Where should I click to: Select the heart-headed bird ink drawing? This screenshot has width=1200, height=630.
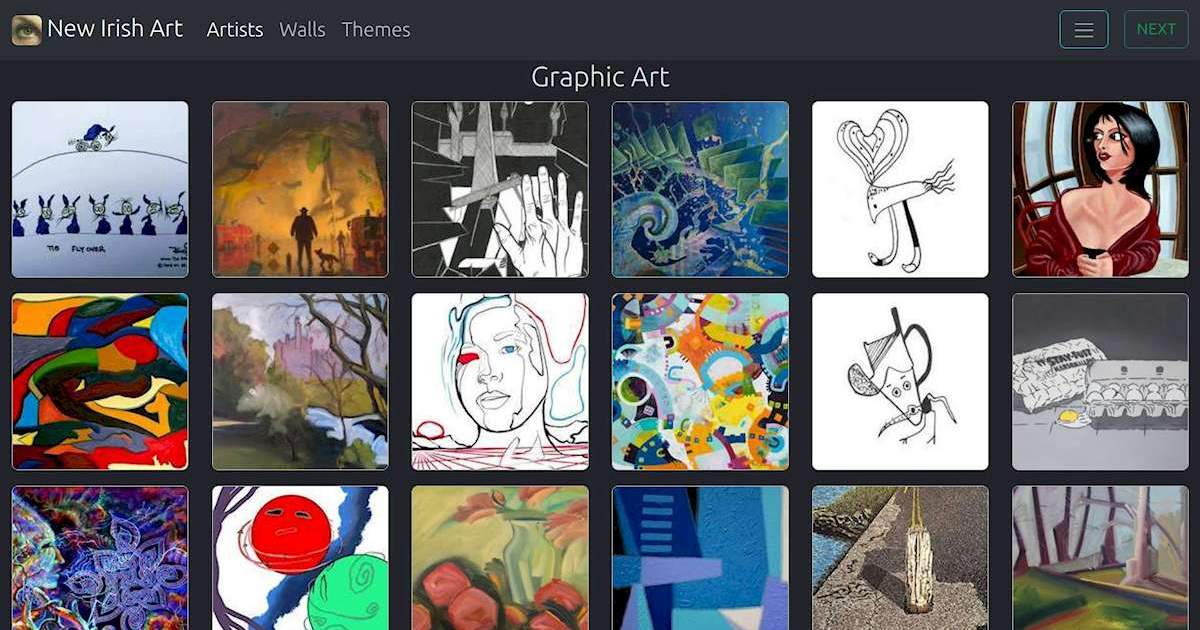tap(900, 188)
